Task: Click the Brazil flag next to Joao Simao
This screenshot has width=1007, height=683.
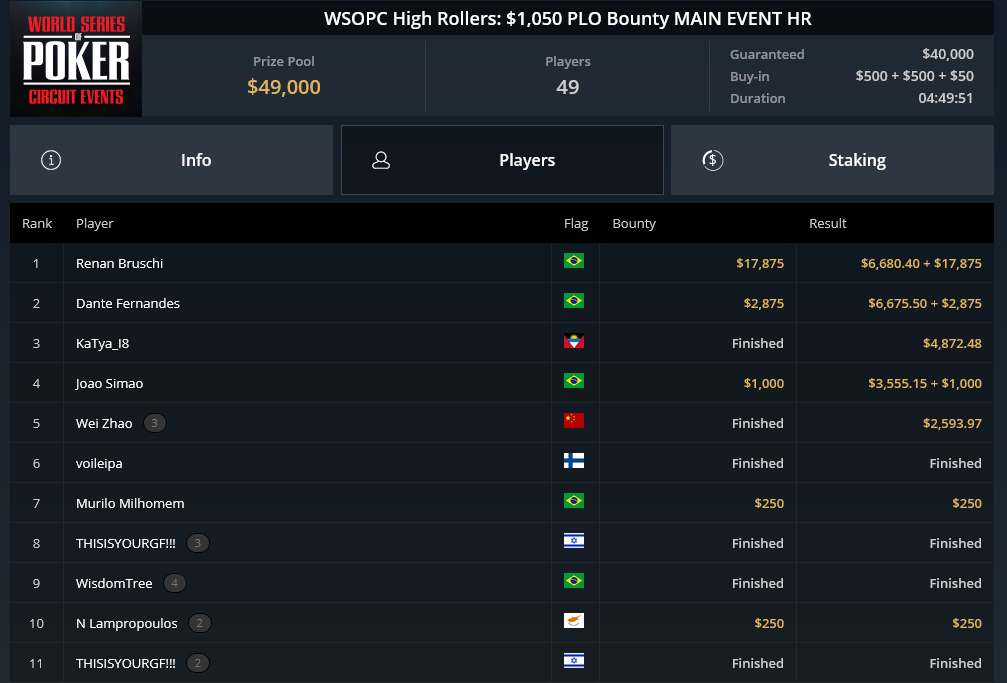Action: coord(574,381)
